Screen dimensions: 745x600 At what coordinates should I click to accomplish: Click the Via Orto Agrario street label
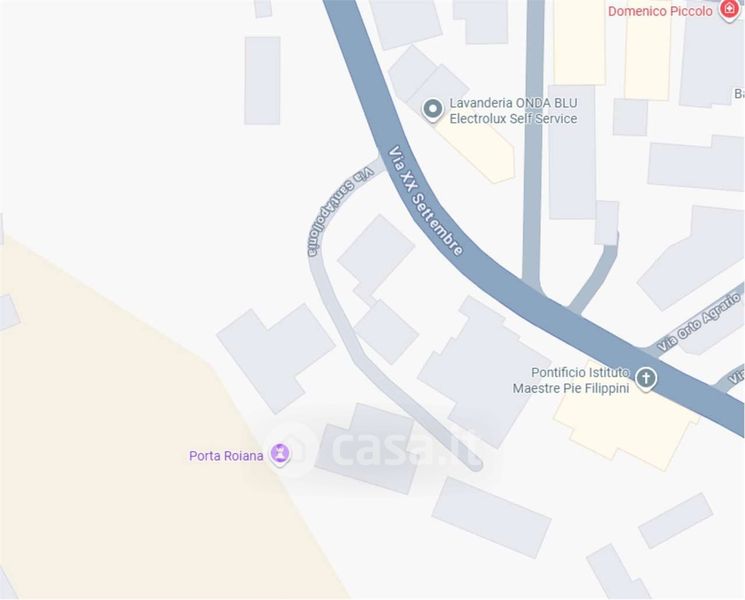point(700,322)
